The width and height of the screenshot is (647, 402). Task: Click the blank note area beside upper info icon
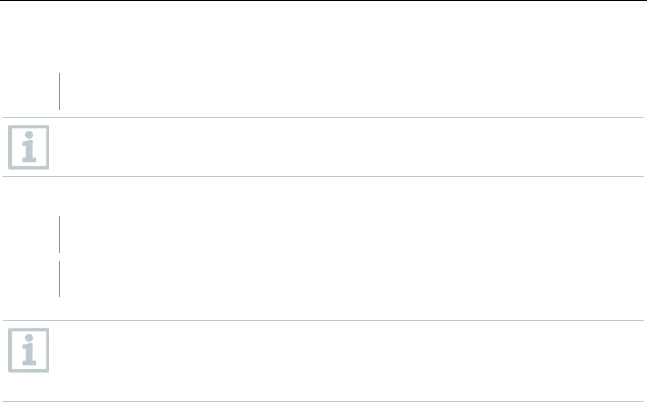(x=340, y=148)
